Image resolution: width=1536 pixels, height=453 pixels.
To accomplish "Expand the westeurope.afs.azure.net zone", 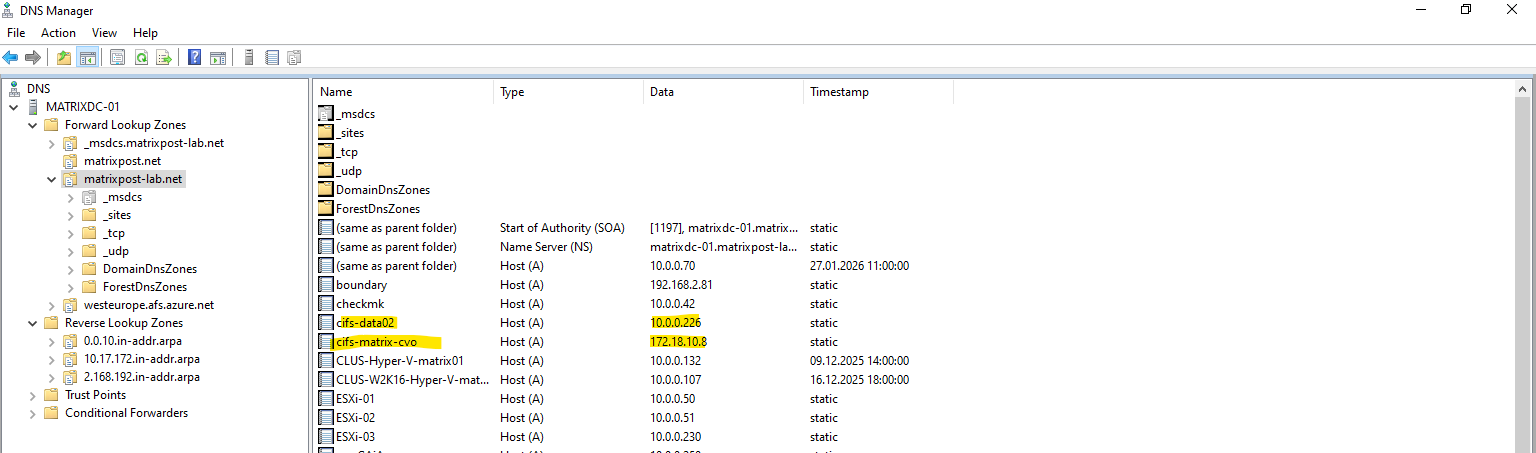I will (x=52, y=305).
